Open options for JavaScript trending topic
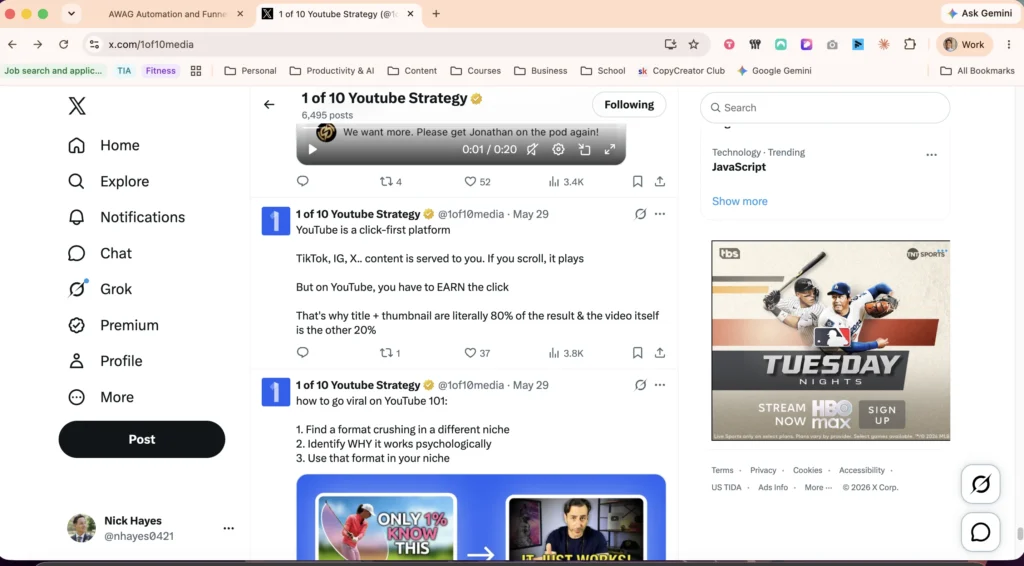Viewport: 1024px width, 566px height. pos(931,155)
